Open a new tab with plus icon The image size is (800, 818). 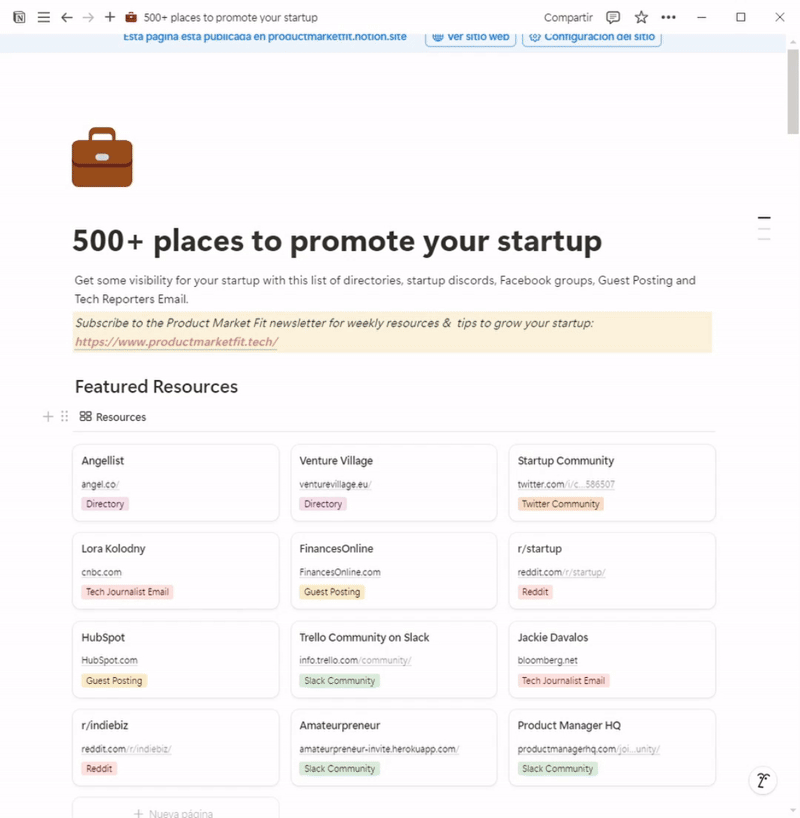(x=110, y=17)
